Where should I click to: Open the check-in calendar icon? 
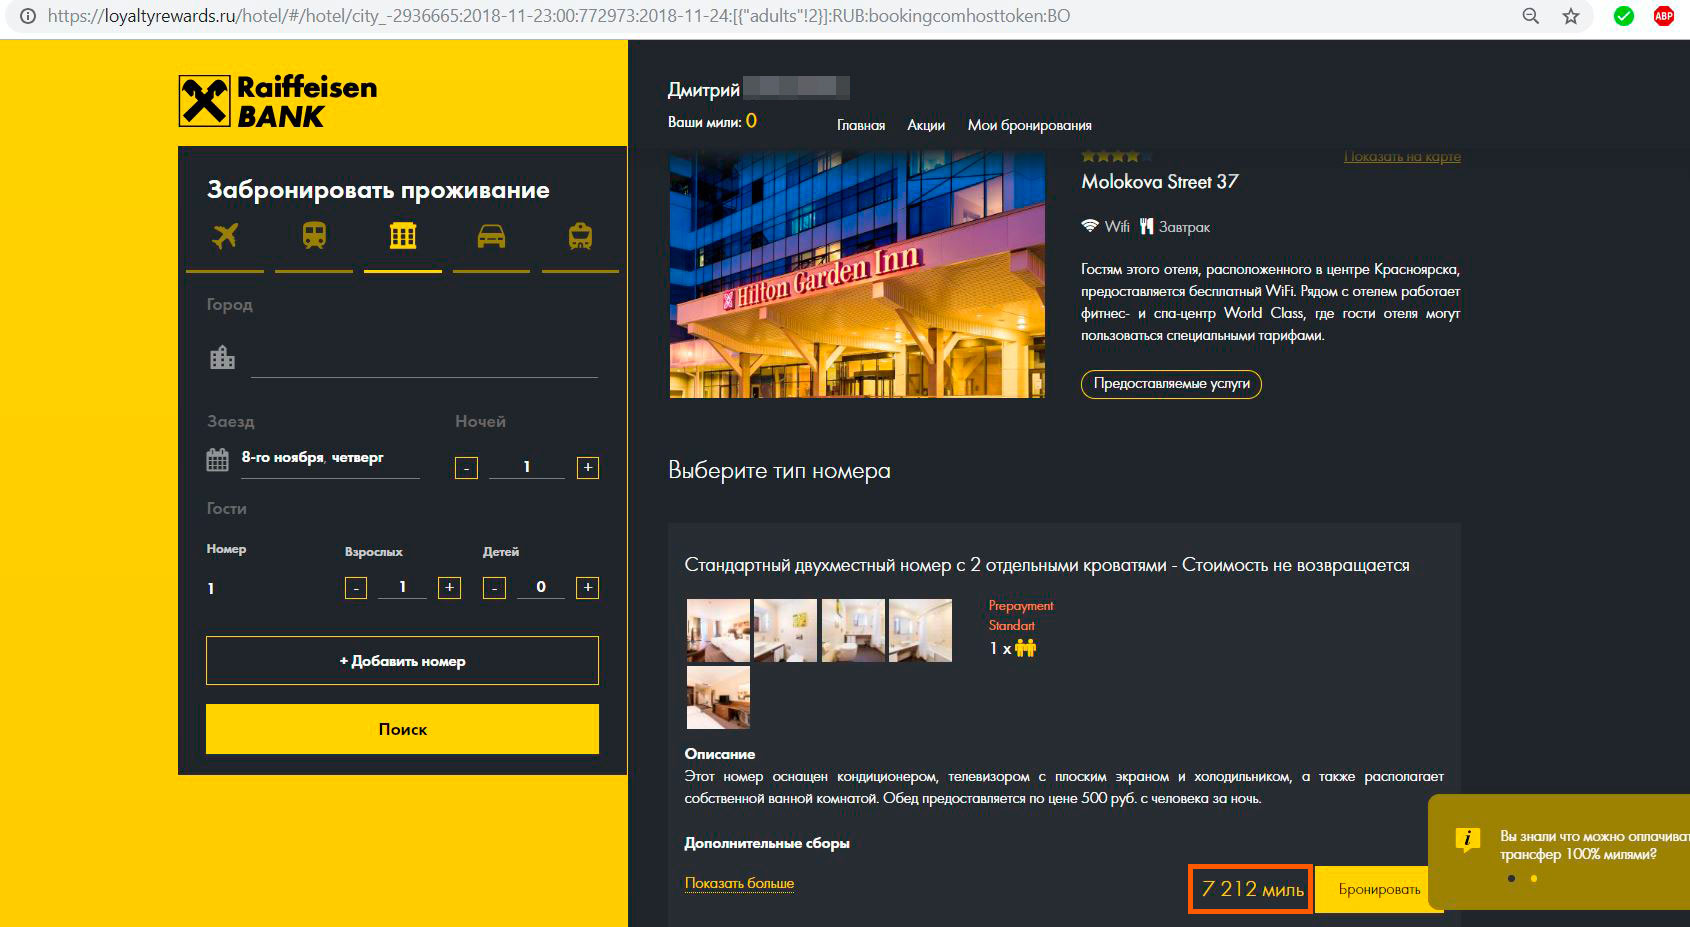point(217,460)
